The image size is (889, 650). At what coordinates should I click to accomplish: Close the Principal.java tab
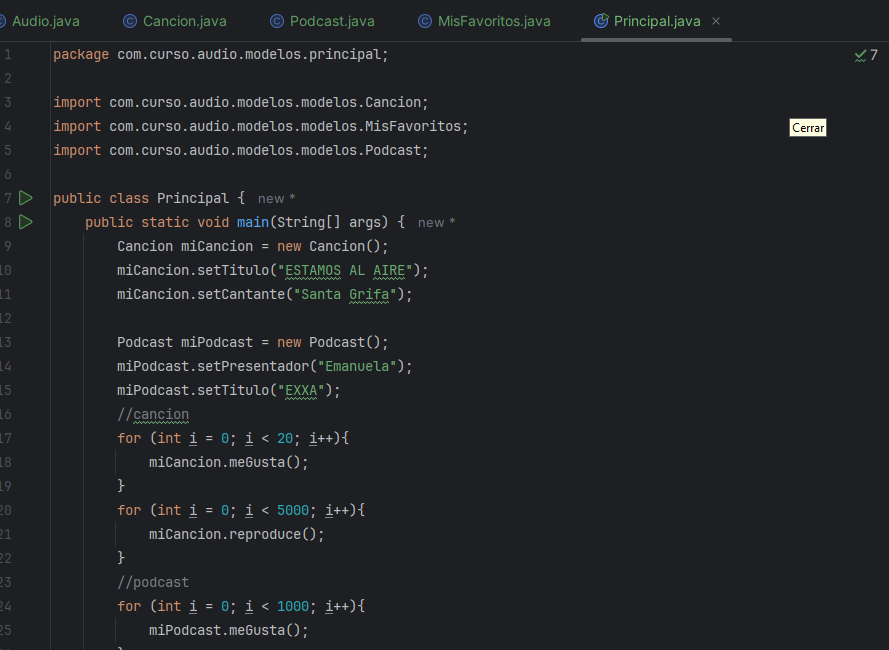click(716, 21)
